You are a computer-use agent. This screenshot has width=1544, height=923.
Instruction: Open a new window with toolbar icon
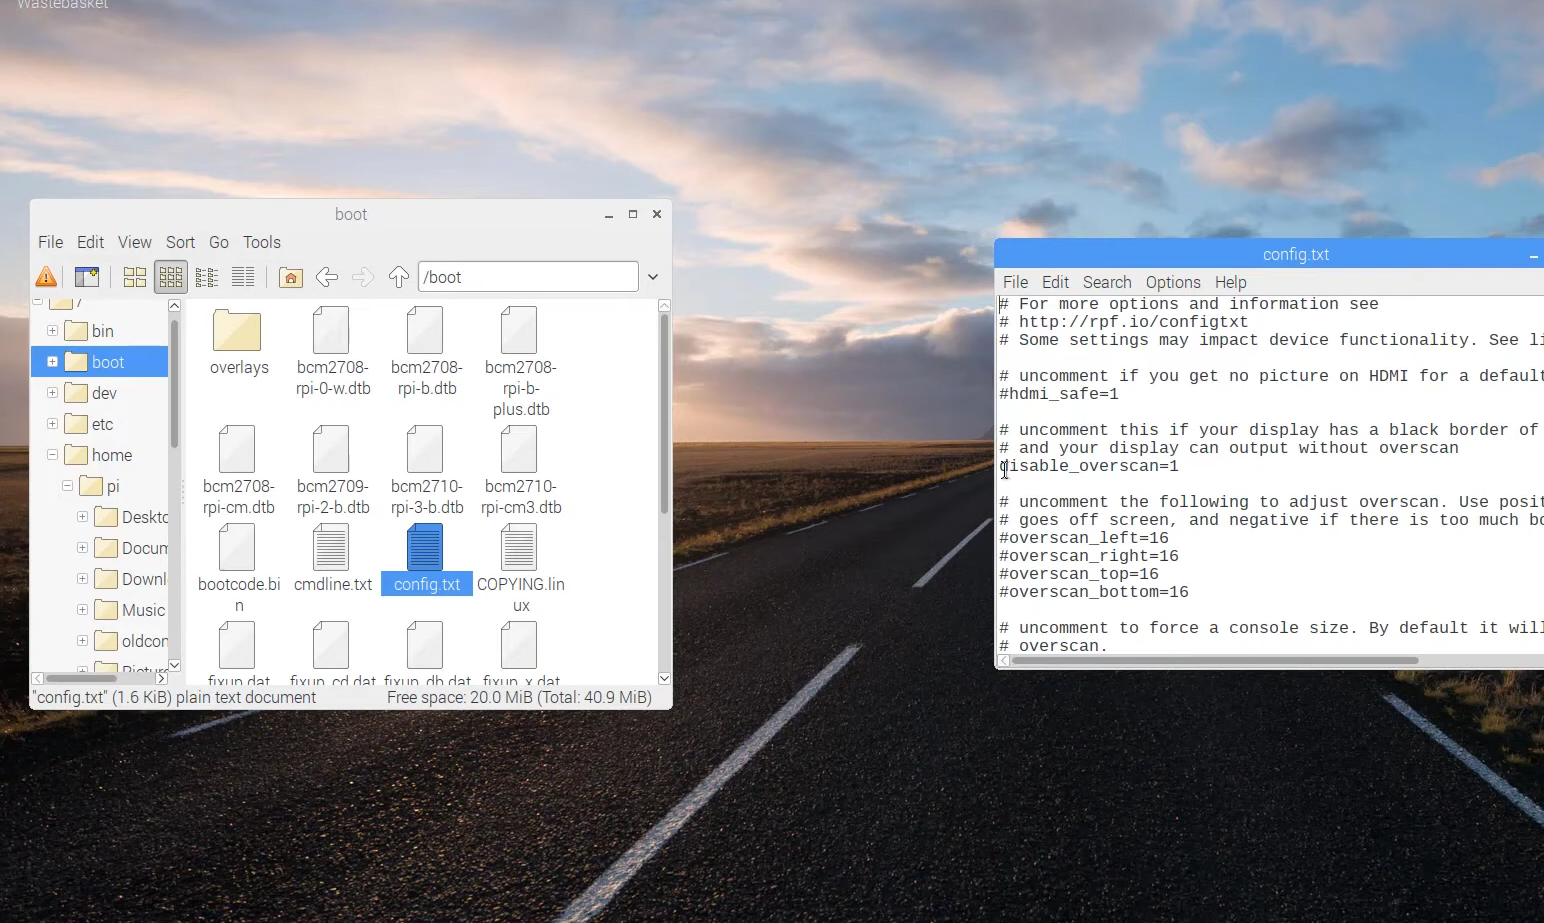tap(87, 277)
